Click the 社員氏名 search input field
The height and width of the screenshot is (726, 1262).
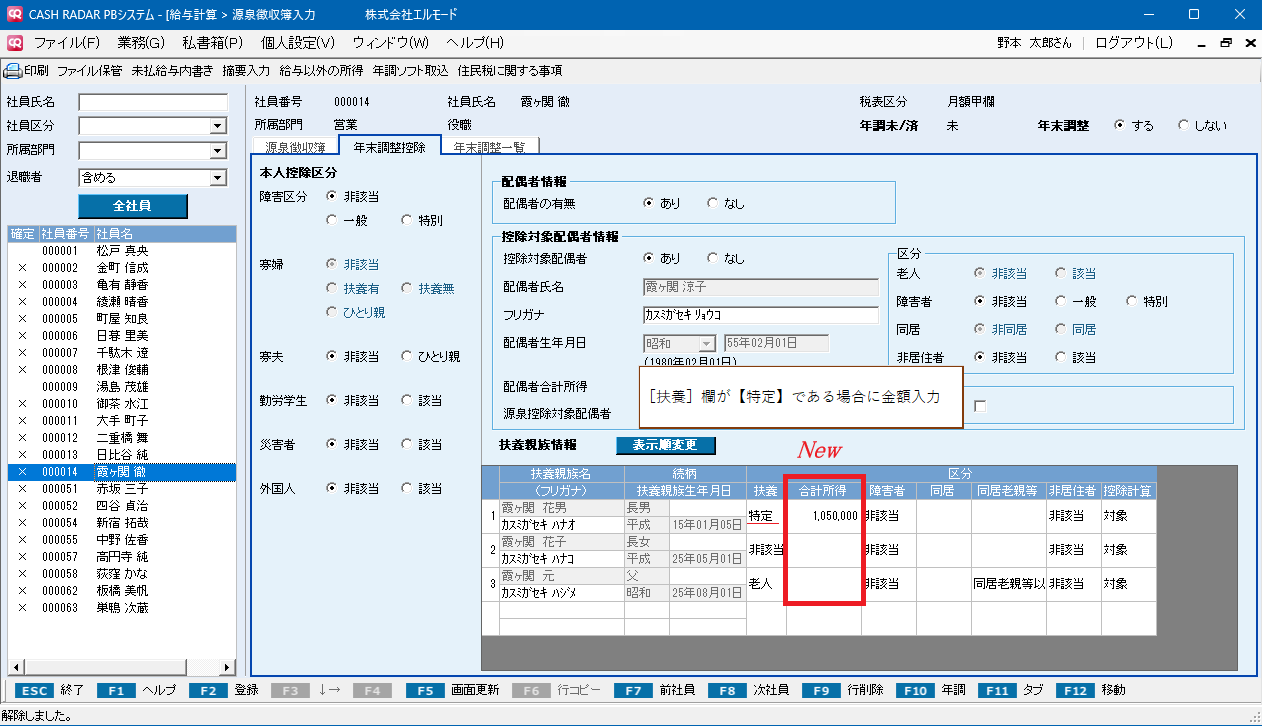[x=153, y=102]
